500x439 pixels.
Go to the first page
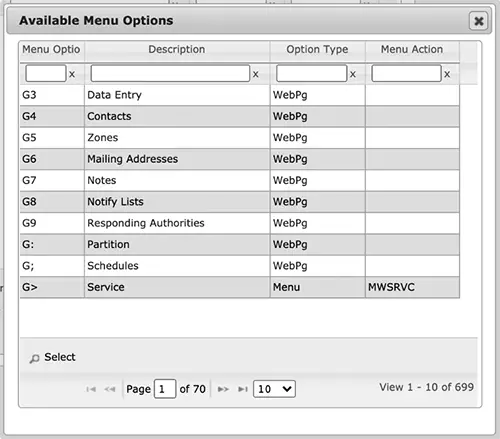pyautogui.click(x=91, y=389)
